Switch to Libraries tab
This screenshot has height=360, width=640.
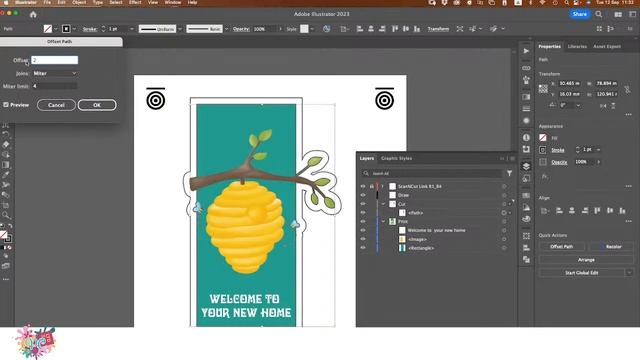click(577, 47)
